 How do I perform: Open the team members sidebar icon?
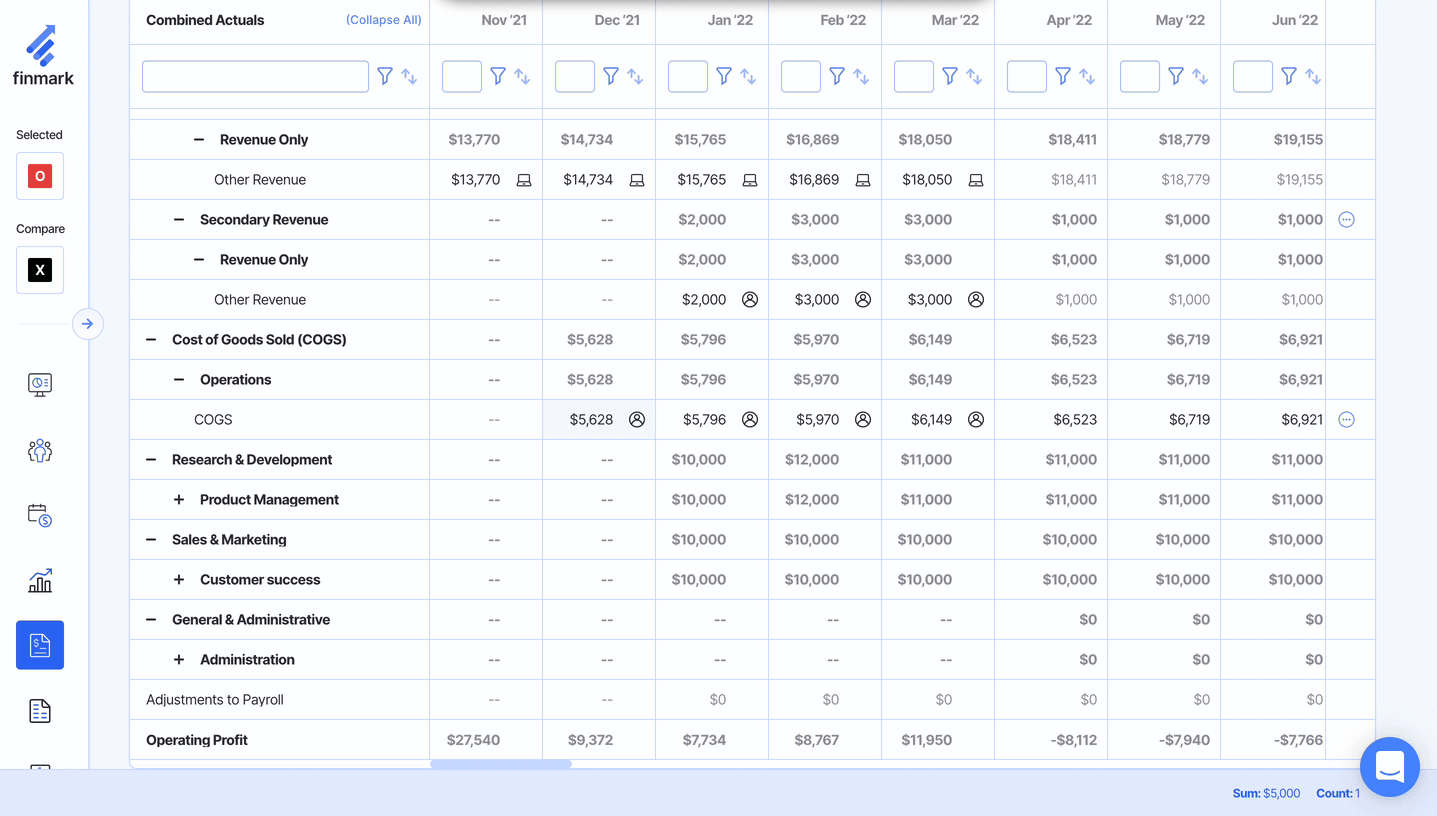pyautogui.click(x=40, y=451)
